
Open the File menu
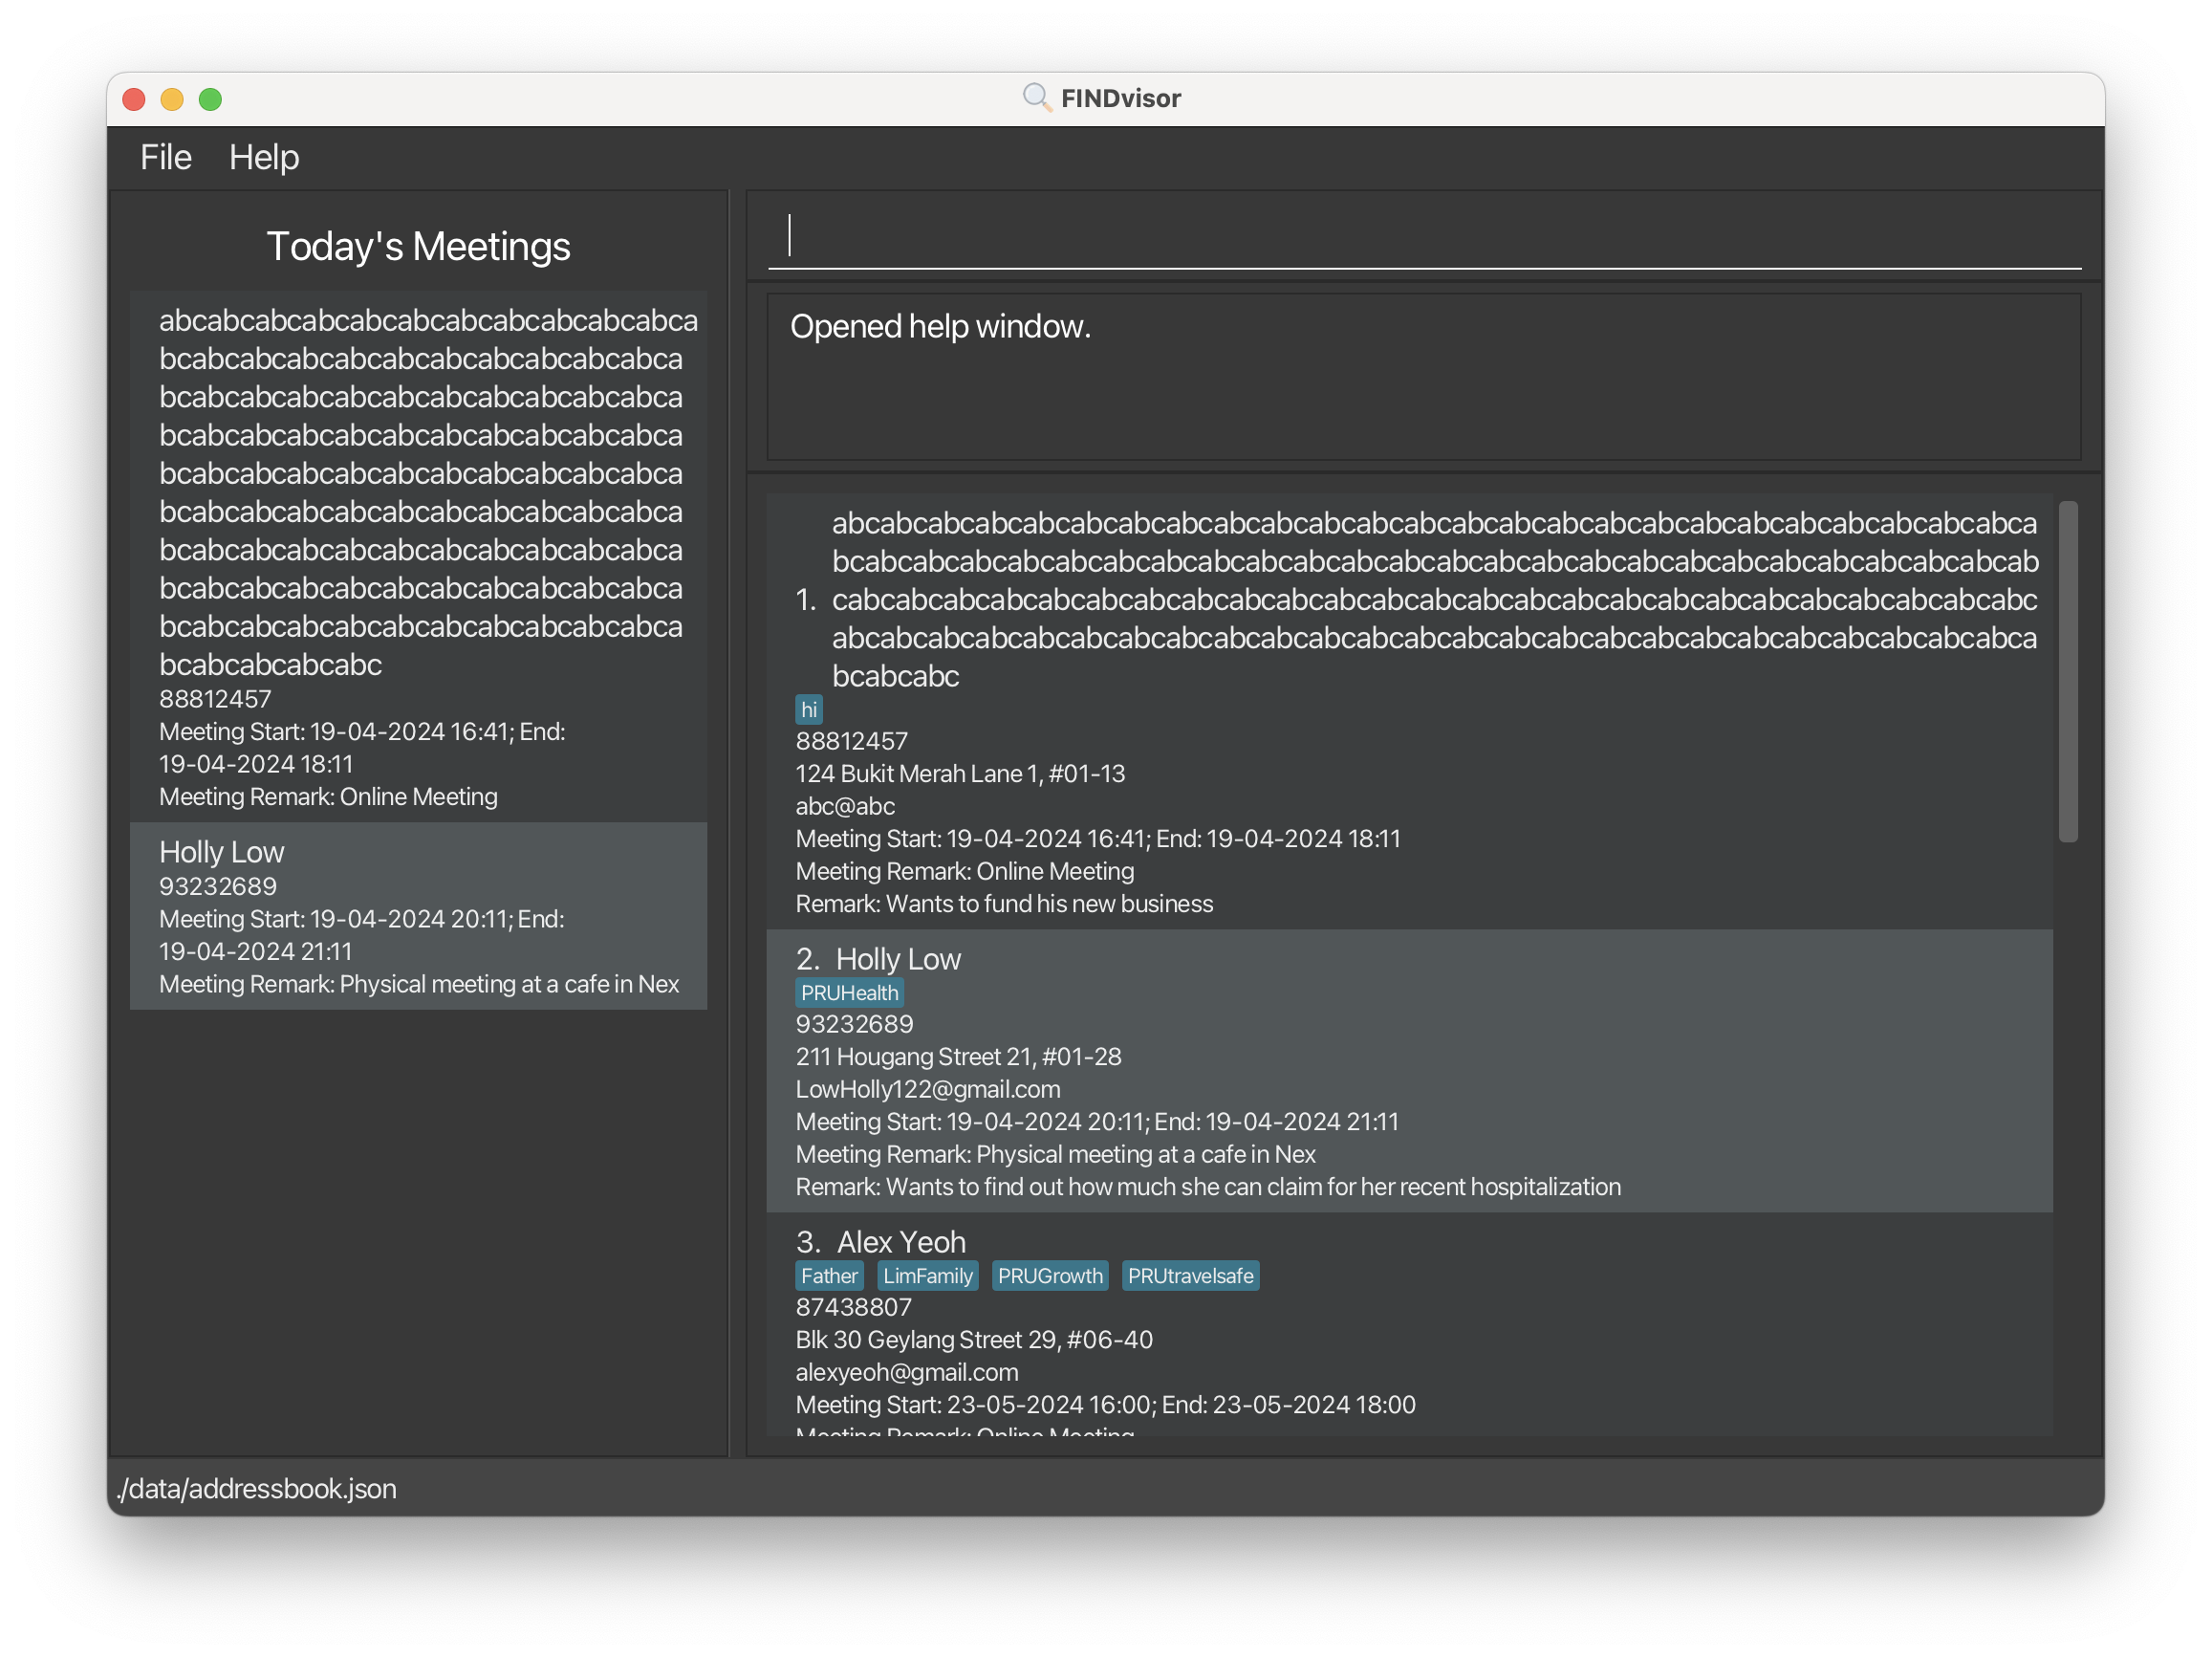pyautogui.click(x=165, y=157)
